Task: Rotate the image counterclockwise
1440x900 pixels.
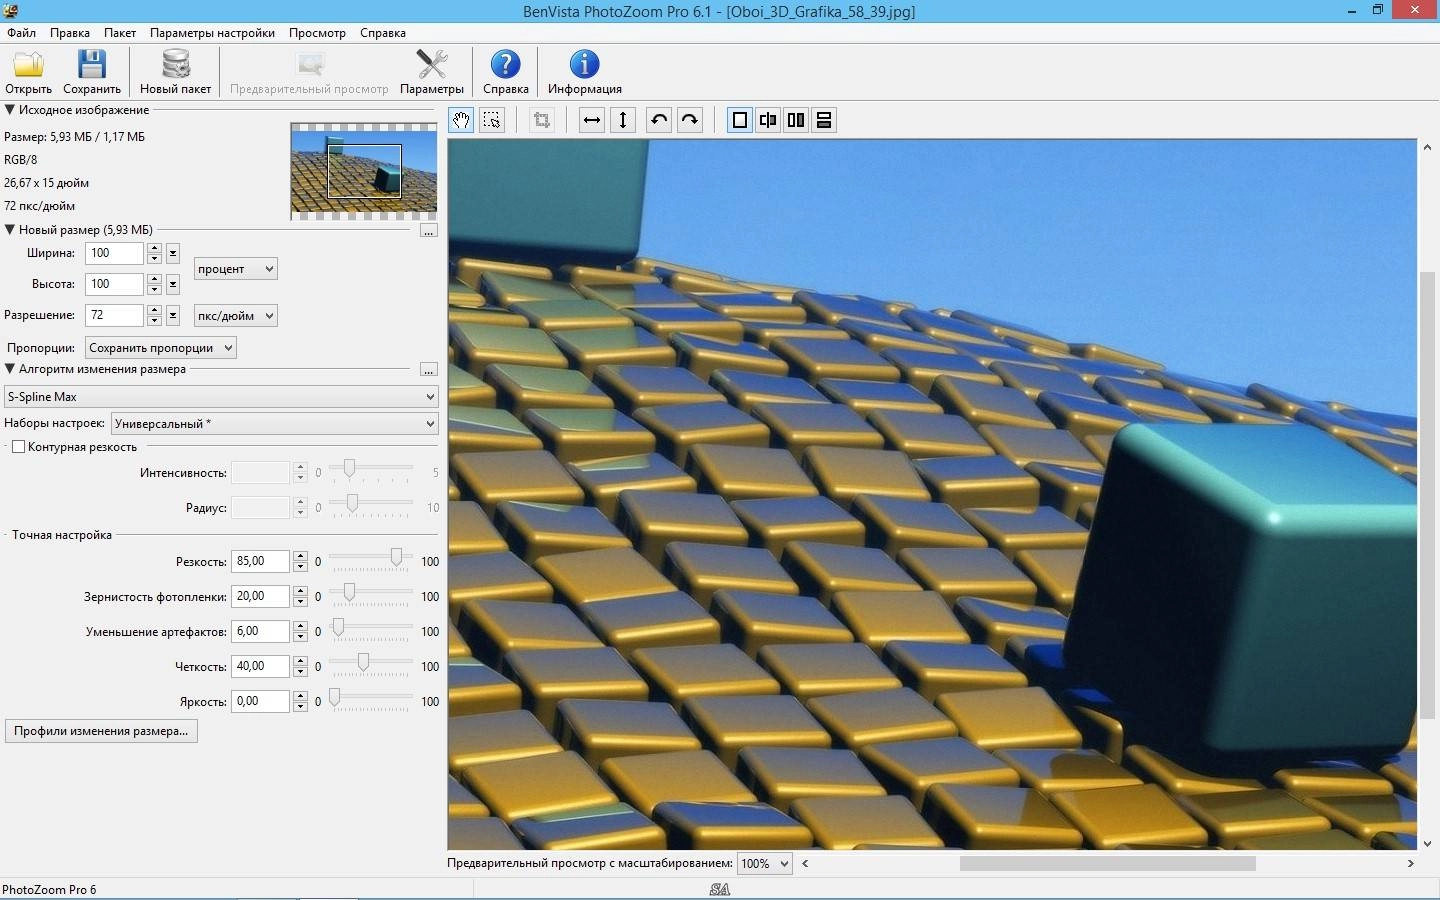Action: (x=659, y=120)
